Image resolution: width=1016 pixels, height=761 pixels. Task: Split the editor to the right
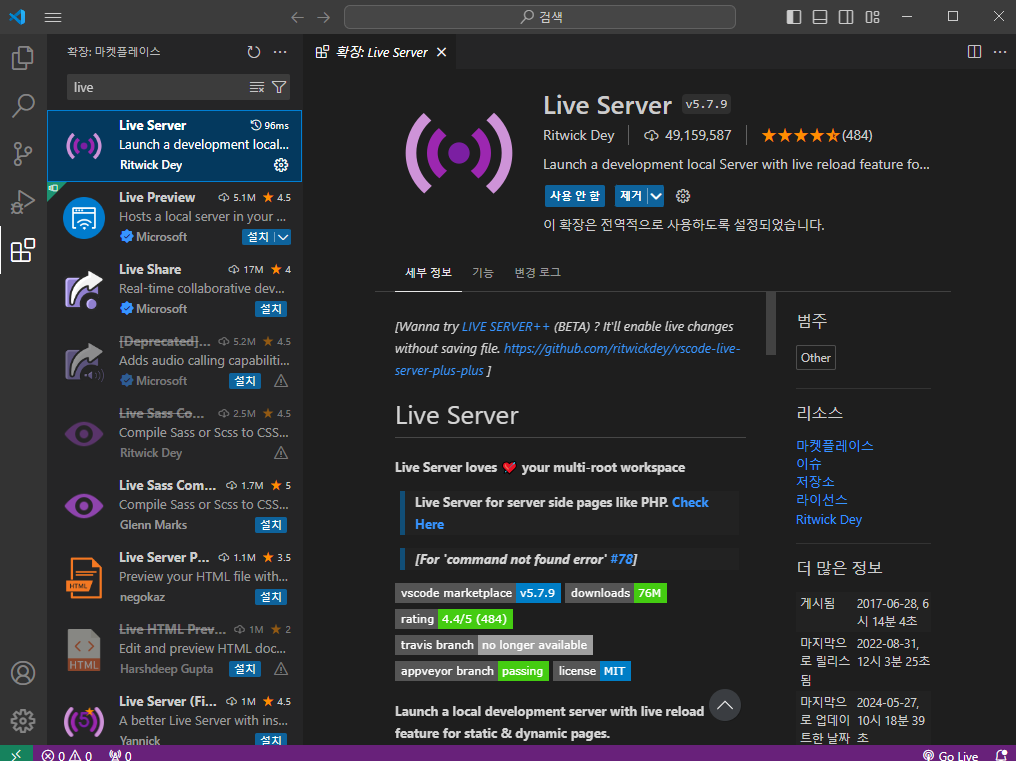point(974,52)
